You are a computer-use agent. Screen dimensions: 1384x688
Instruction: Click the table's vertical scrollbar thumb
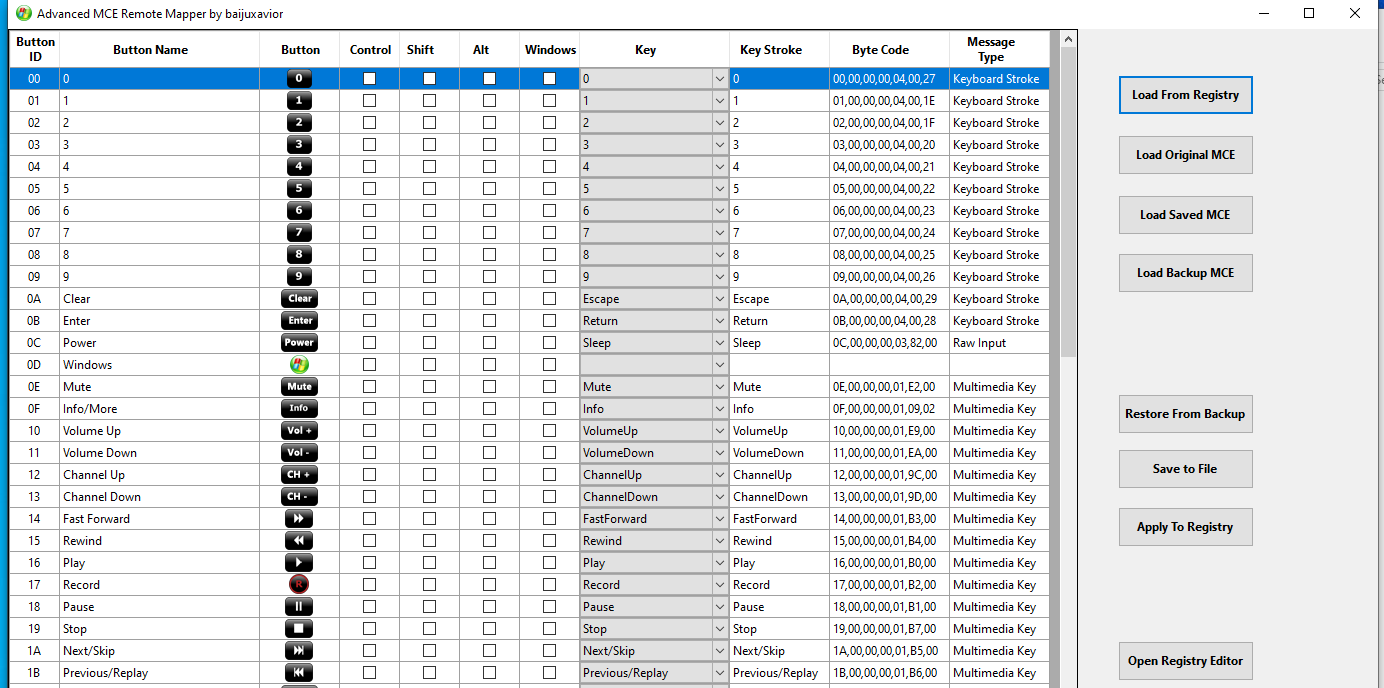pos(1068,202)
